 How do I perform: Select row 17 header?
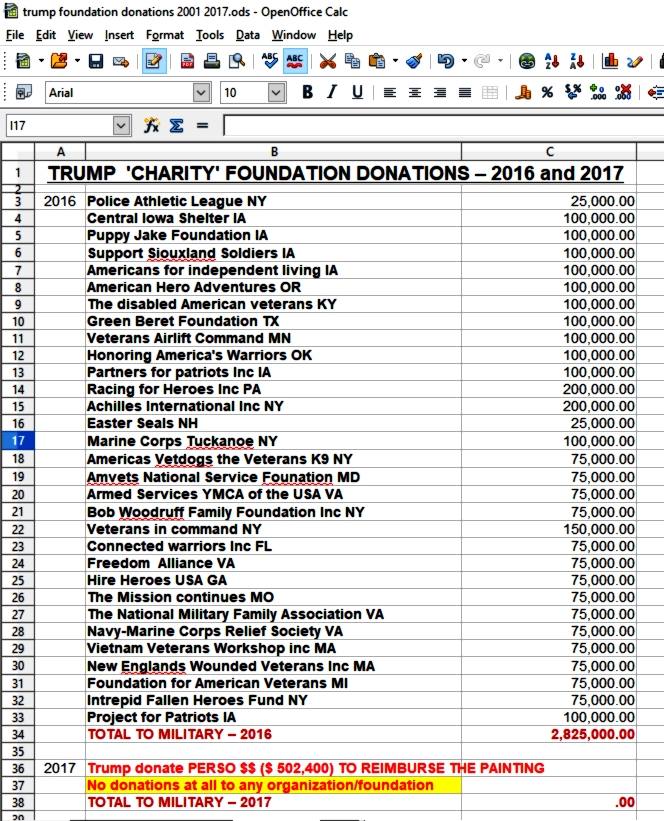pyautogui.click(x=18, y=441)
